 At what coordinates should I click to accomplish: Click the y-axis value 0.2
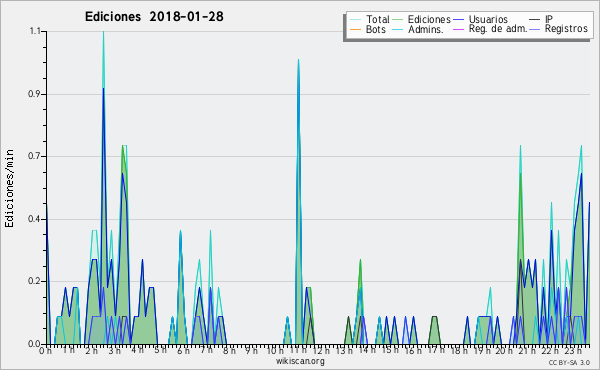(x=34, y=282)
